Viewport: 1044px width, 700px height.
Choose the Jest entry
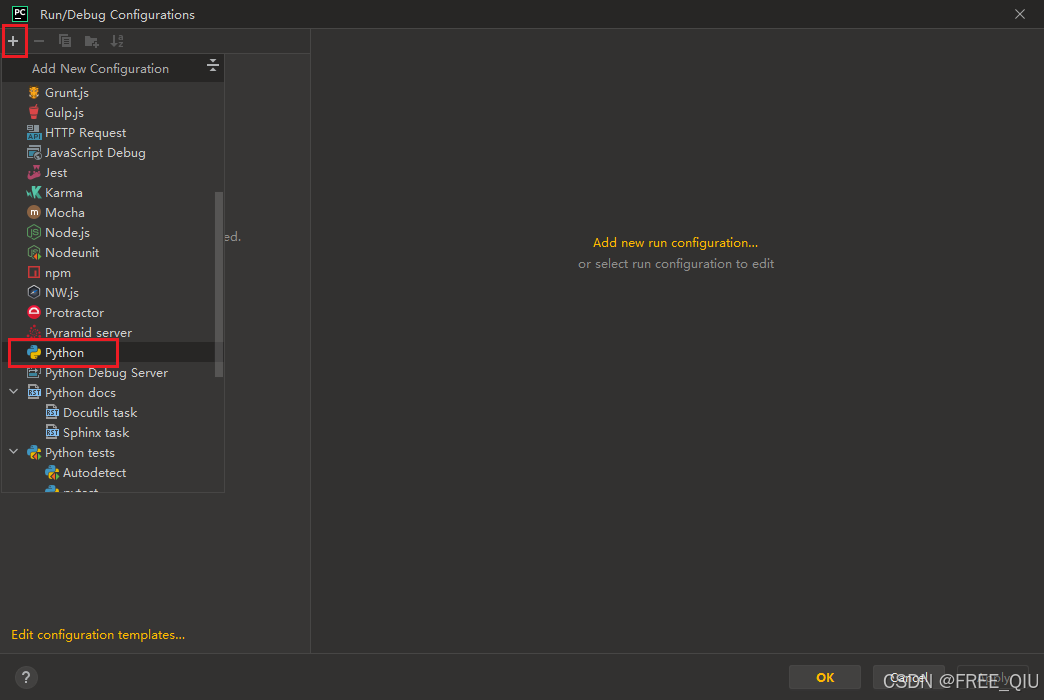tap(56, 173)
